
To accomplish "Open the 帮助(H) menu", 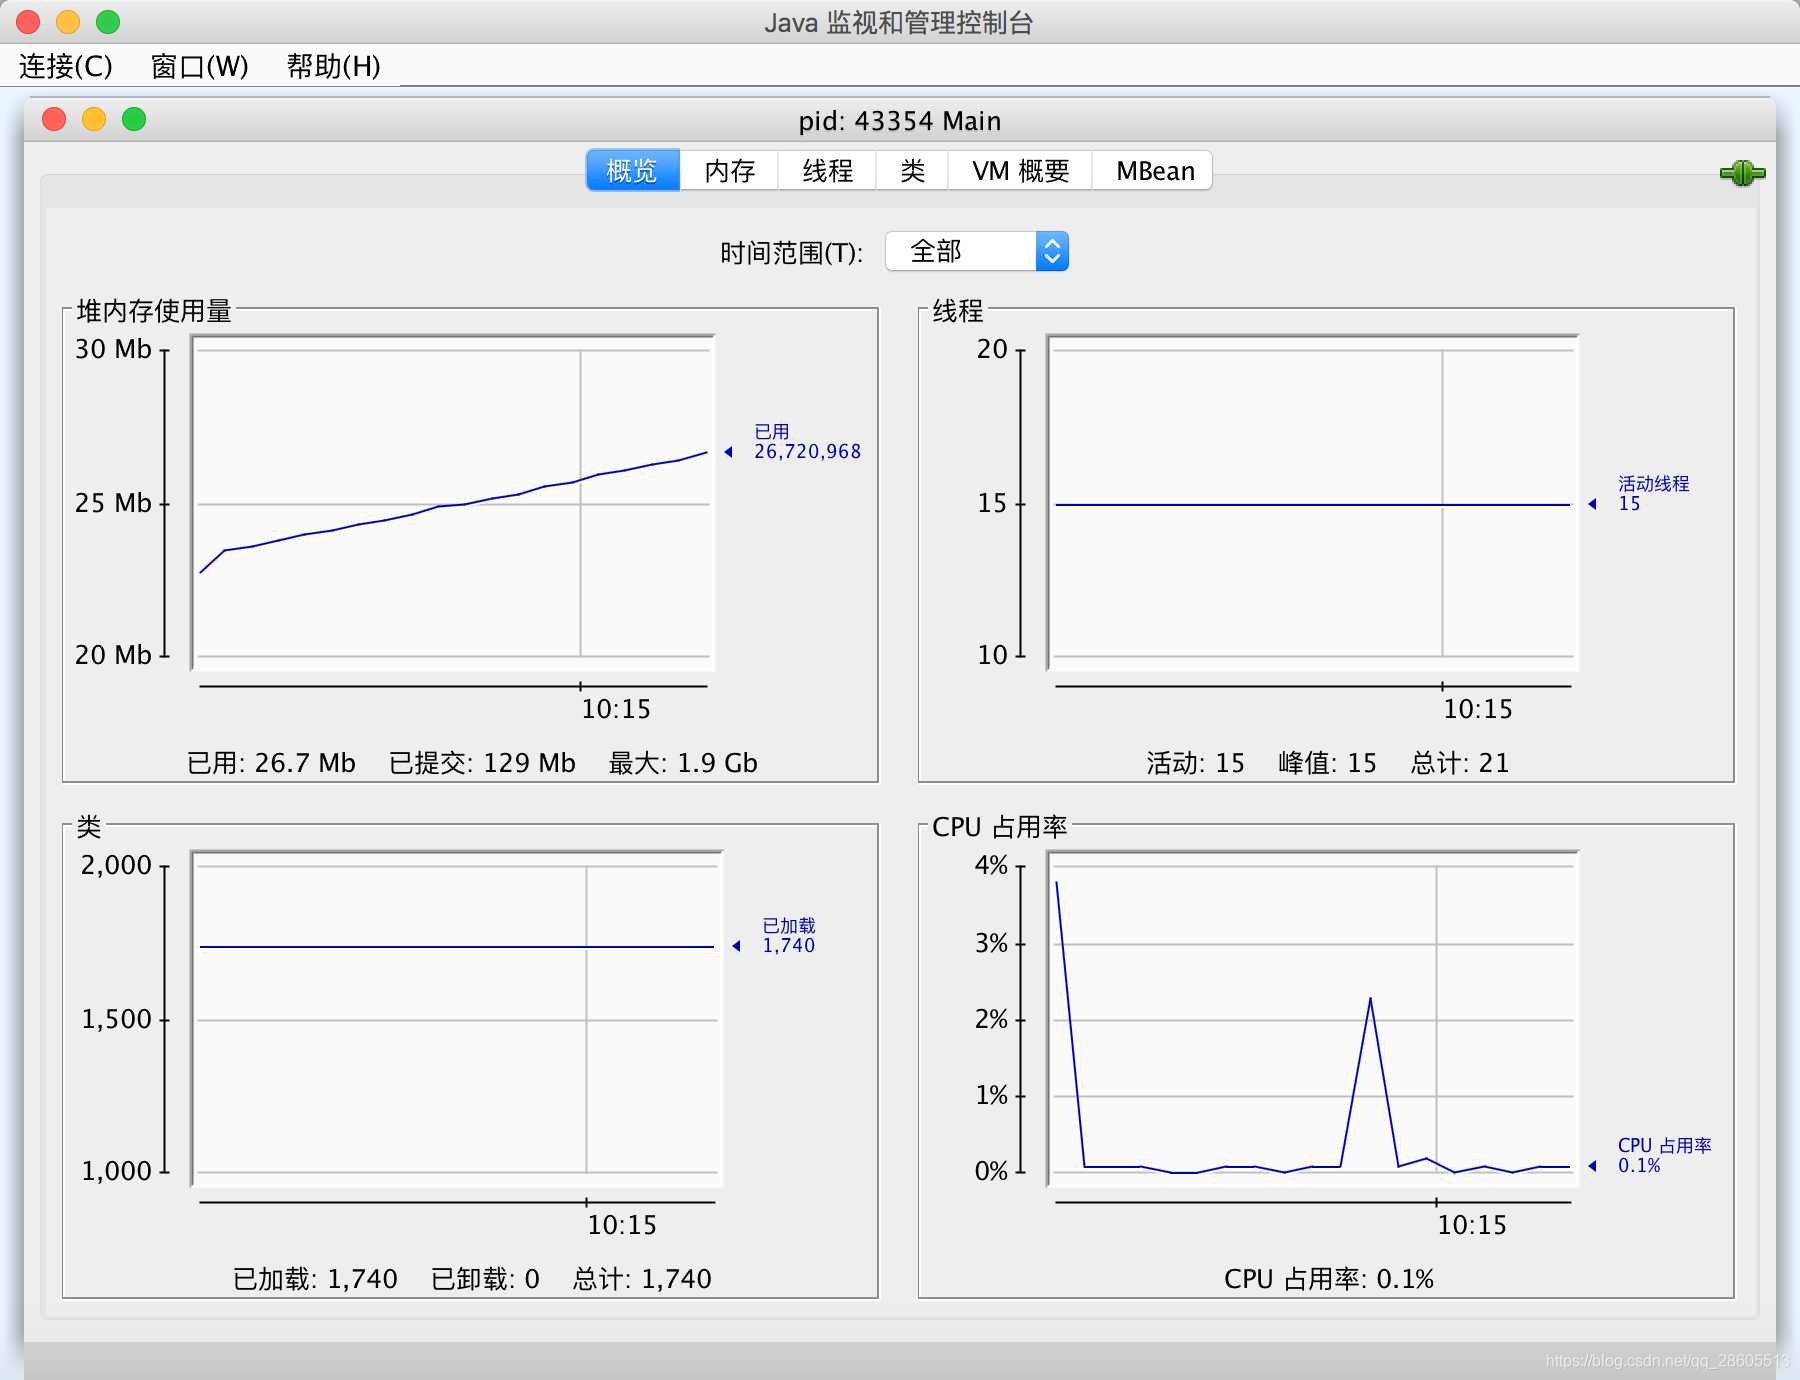I will coord(333,66).
